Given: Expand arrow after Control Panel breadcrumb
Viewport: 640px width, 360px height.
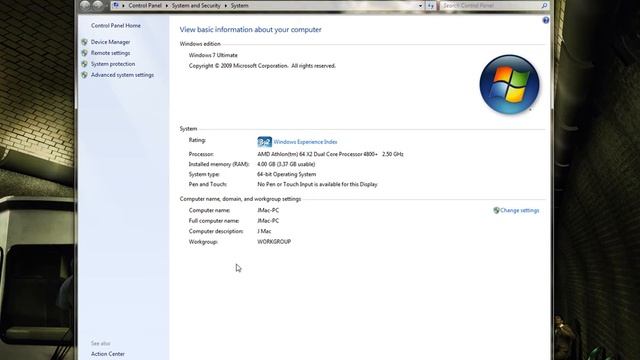Looking at the screenshot, I should (167, 6).
